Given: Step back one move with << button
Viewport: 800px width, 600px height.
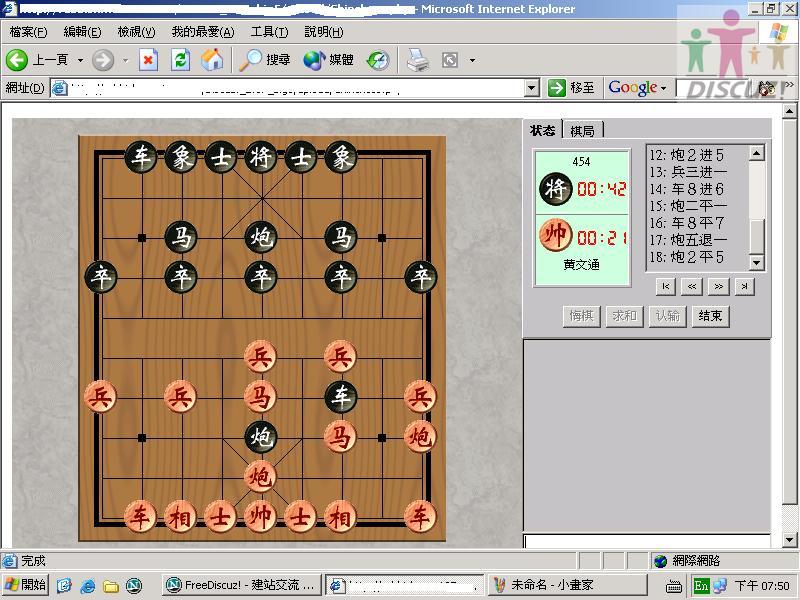Looking at the screenshot, I should pos(692,286).
